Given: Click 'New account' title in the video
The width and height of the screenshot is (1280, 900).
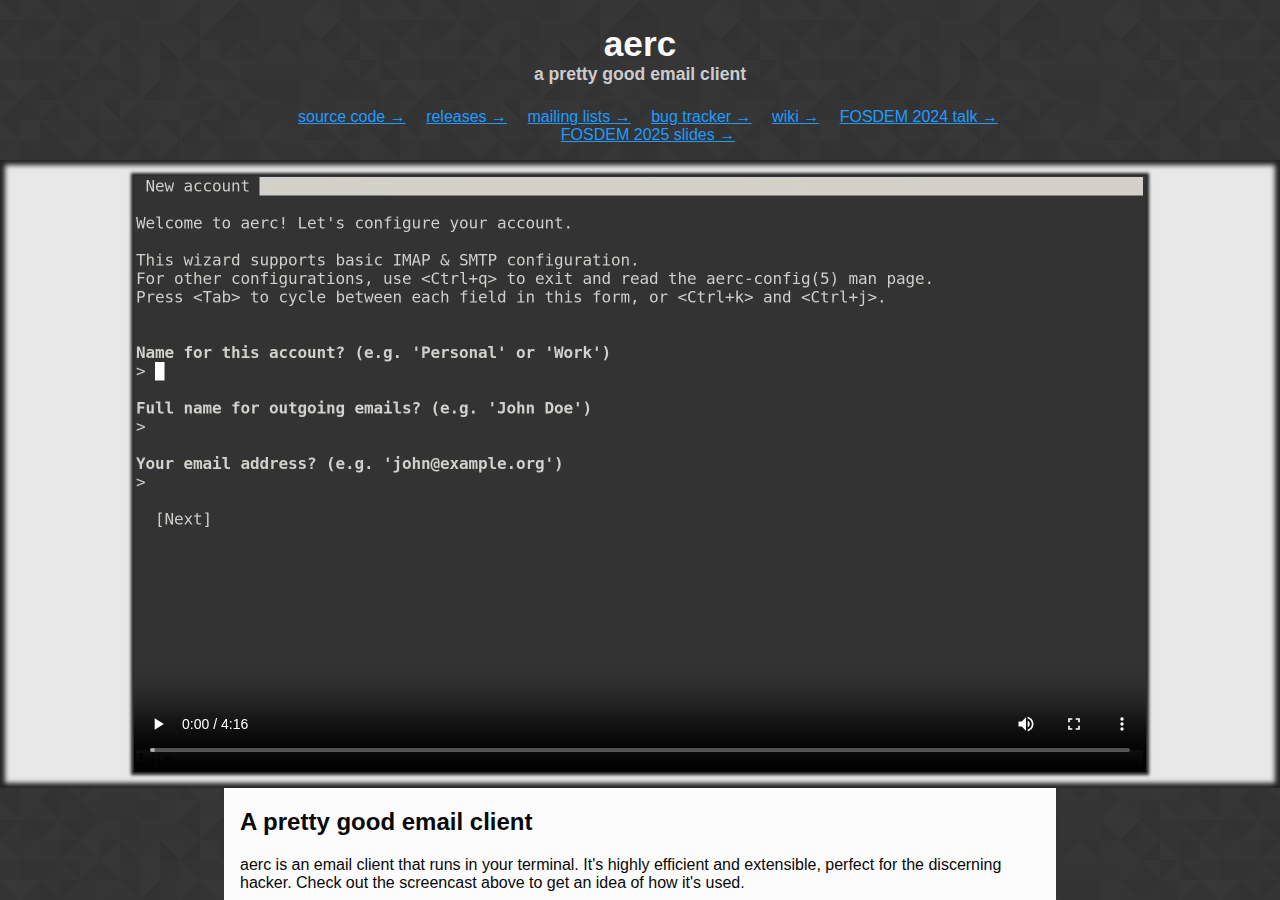Looking at the screenshot, I should [x=197, y=186].
